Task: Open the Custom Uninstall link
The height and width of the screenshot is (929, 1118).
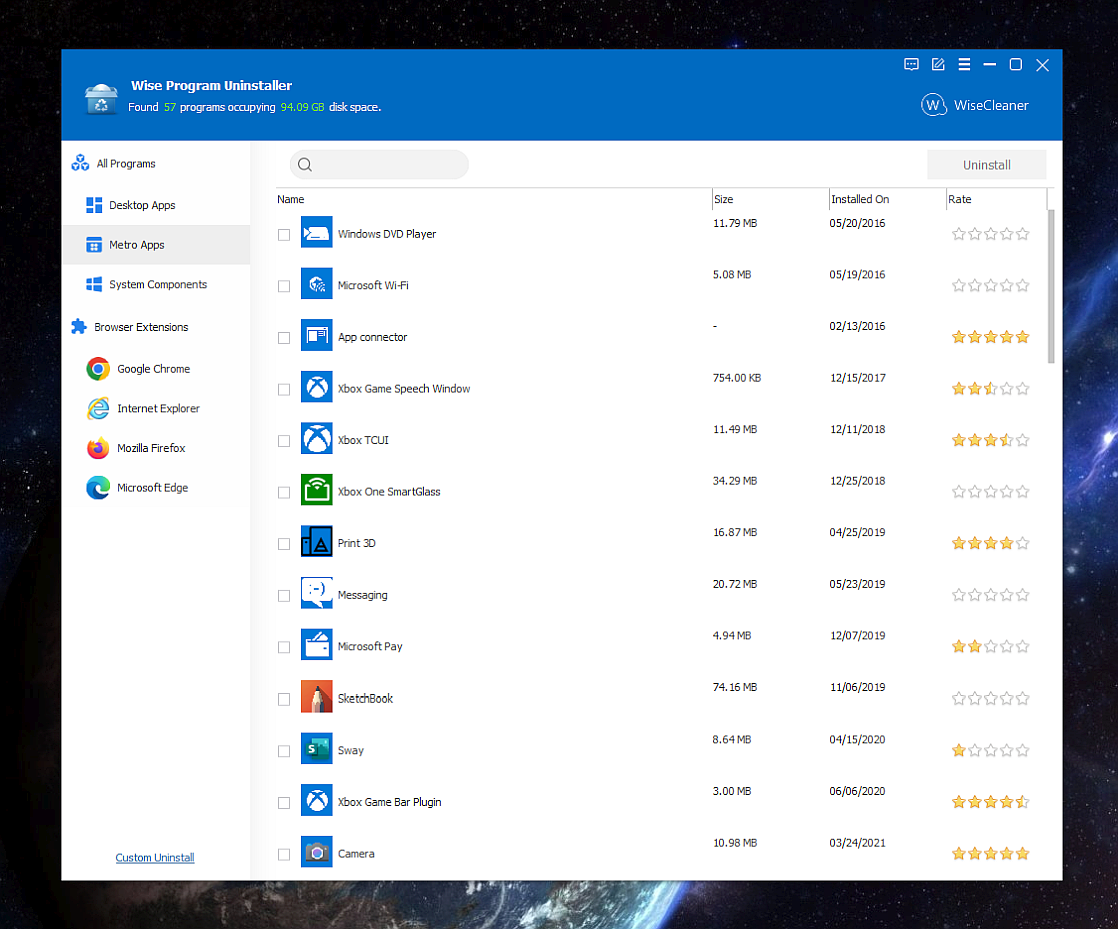Action: tap(155, 857)
